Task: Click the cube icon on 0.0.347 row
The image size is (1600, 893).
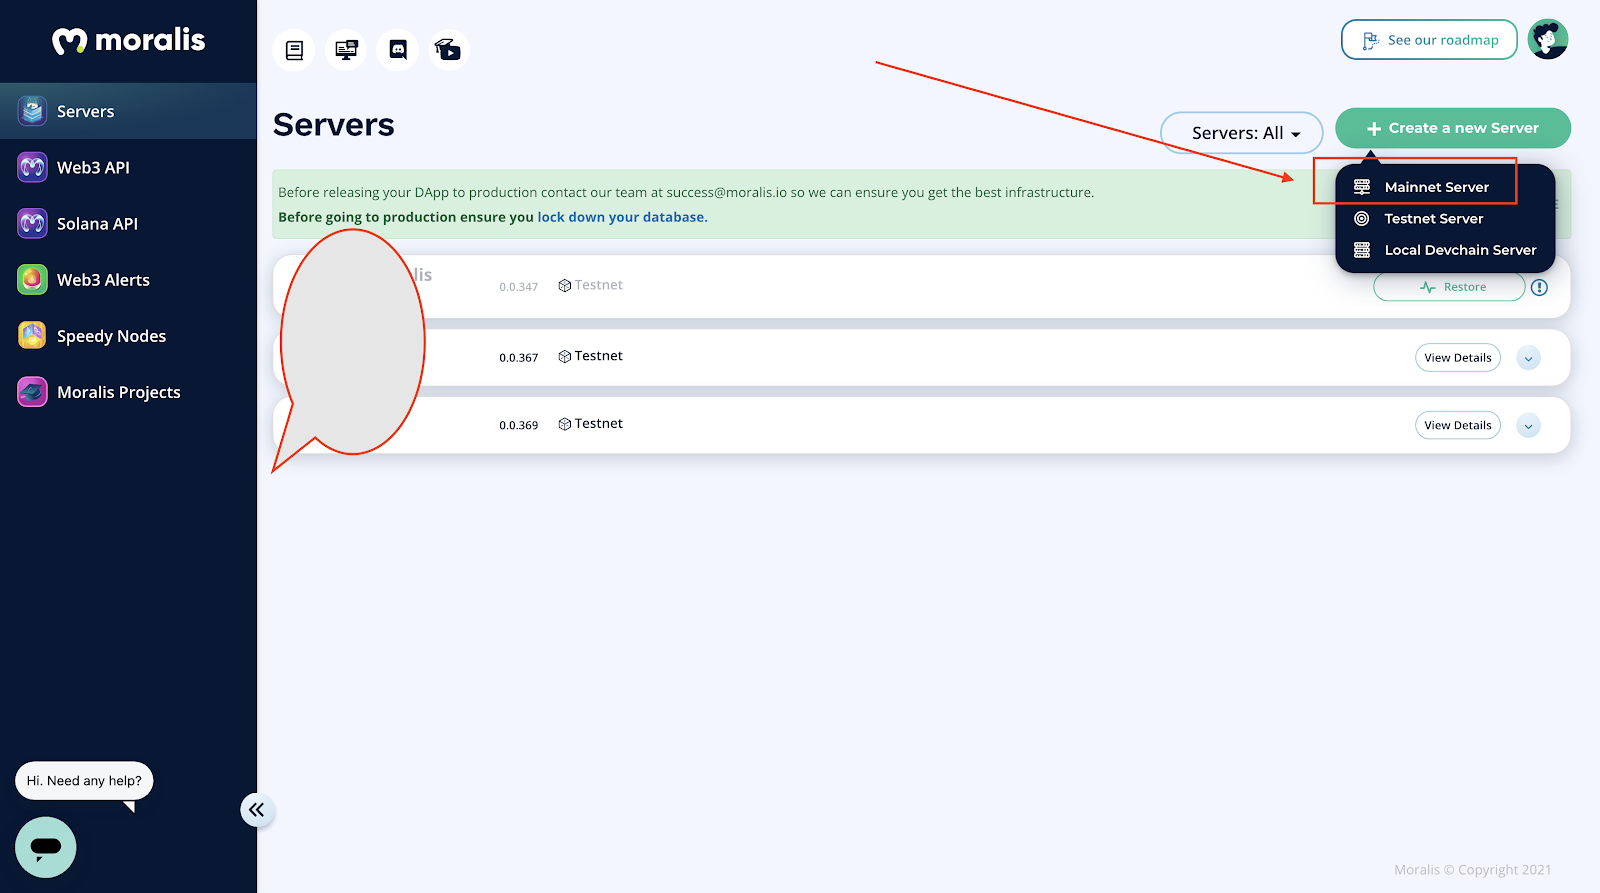Action: (565, 285)
